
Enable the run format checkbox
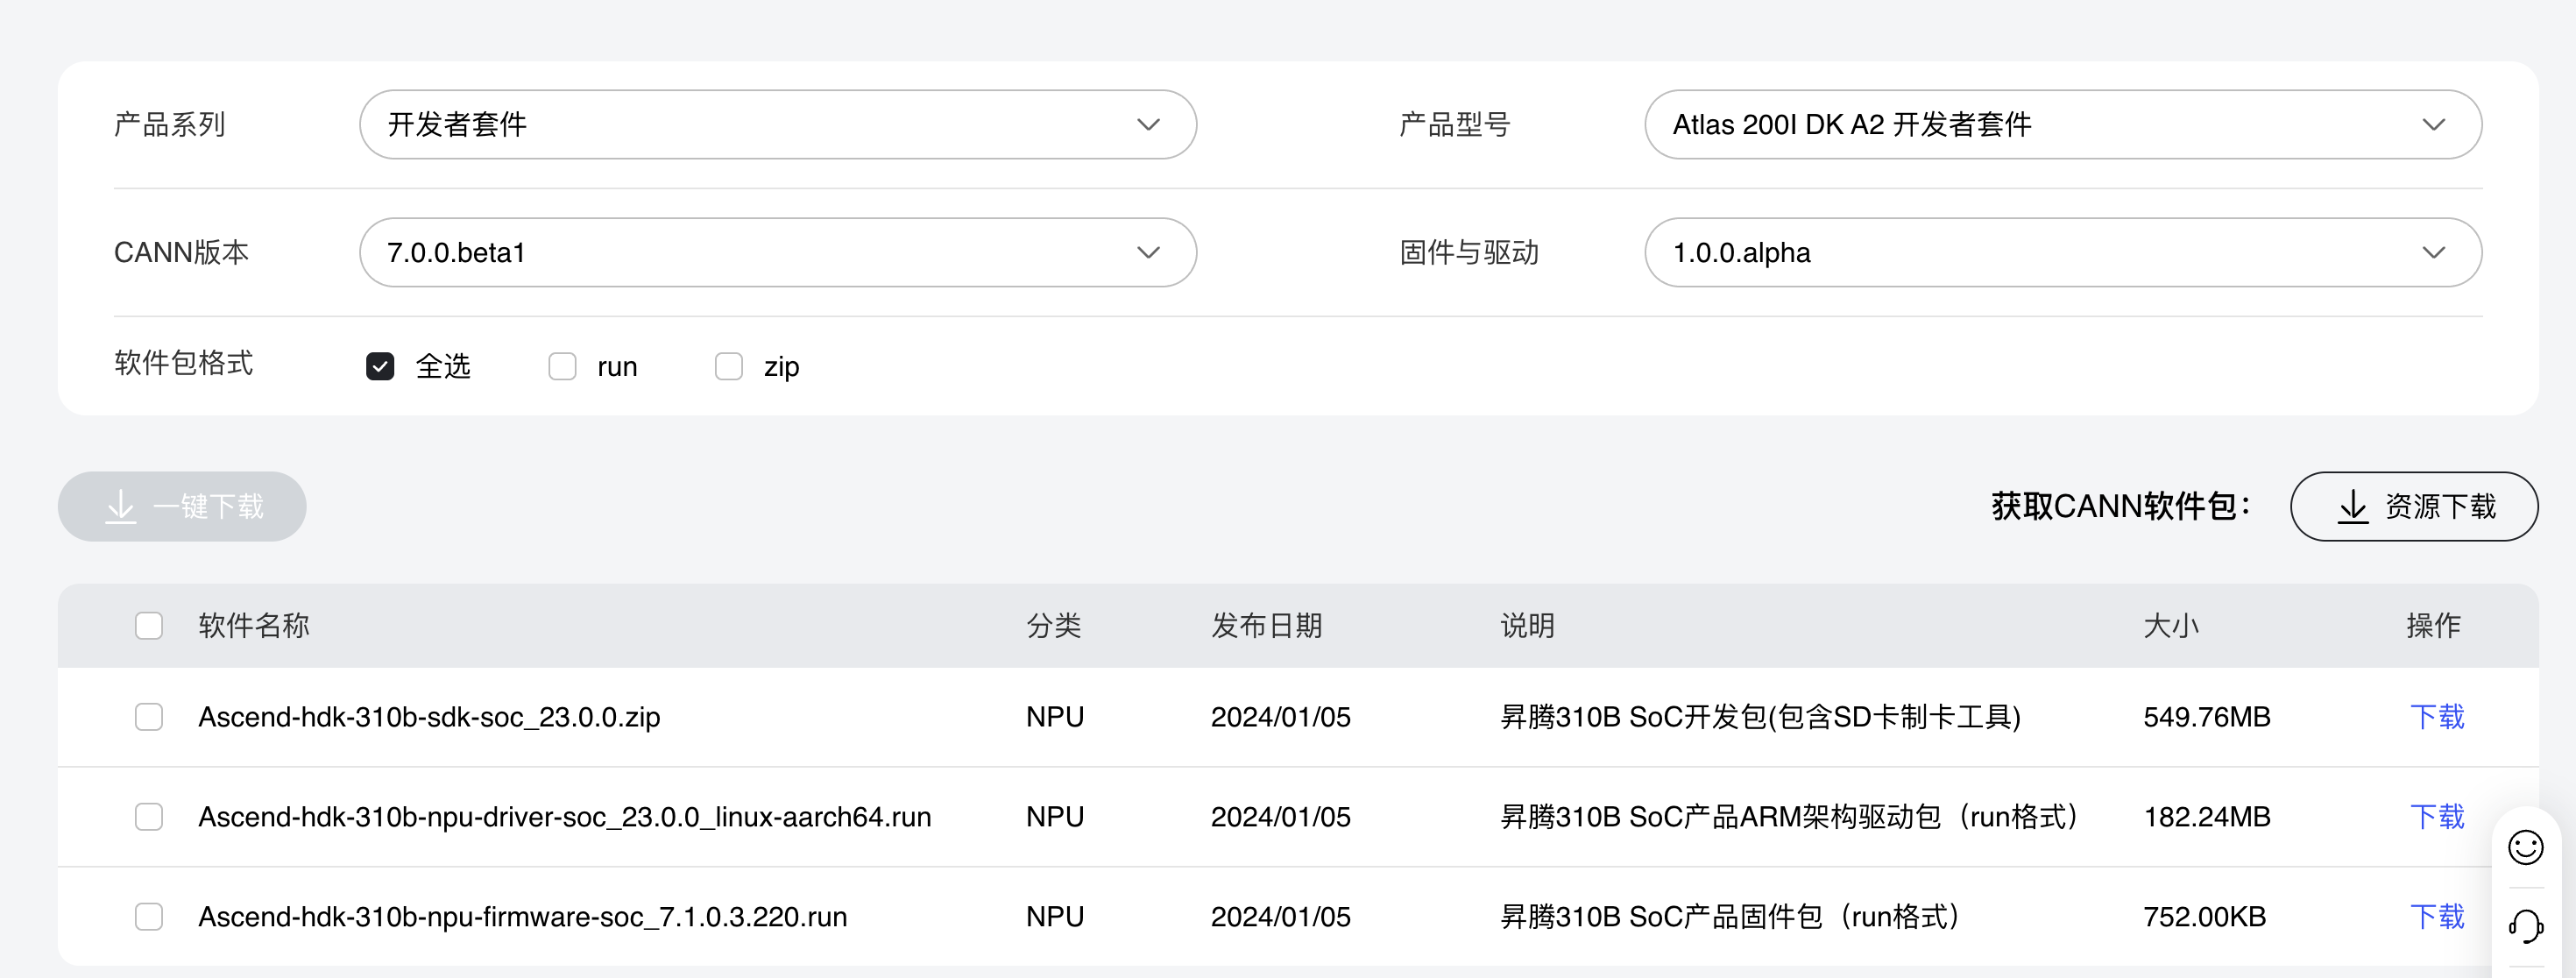pos(562,366)
